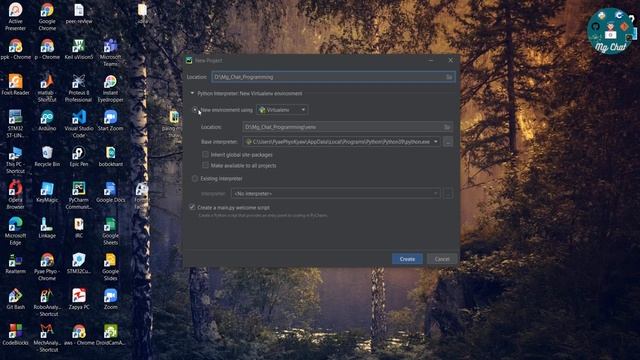
Task: Open the Pyae Phyo - Chrome shortcut
Action: pos(47,267)
